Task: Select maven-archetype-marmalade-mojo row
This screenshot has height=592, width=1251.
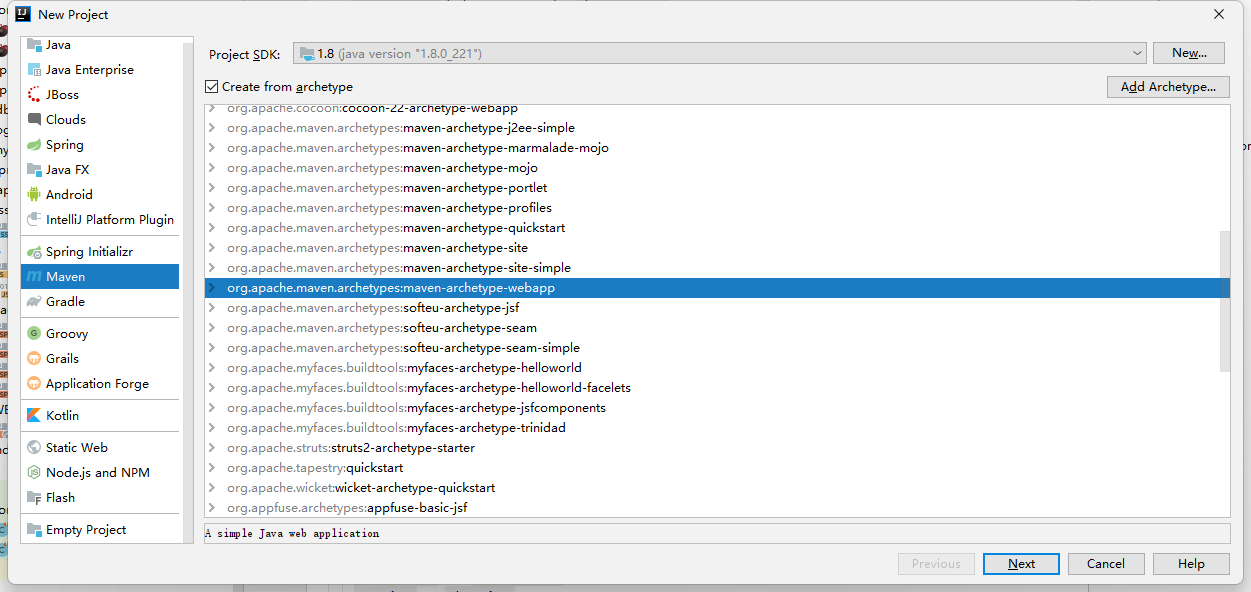Action: 717,148
